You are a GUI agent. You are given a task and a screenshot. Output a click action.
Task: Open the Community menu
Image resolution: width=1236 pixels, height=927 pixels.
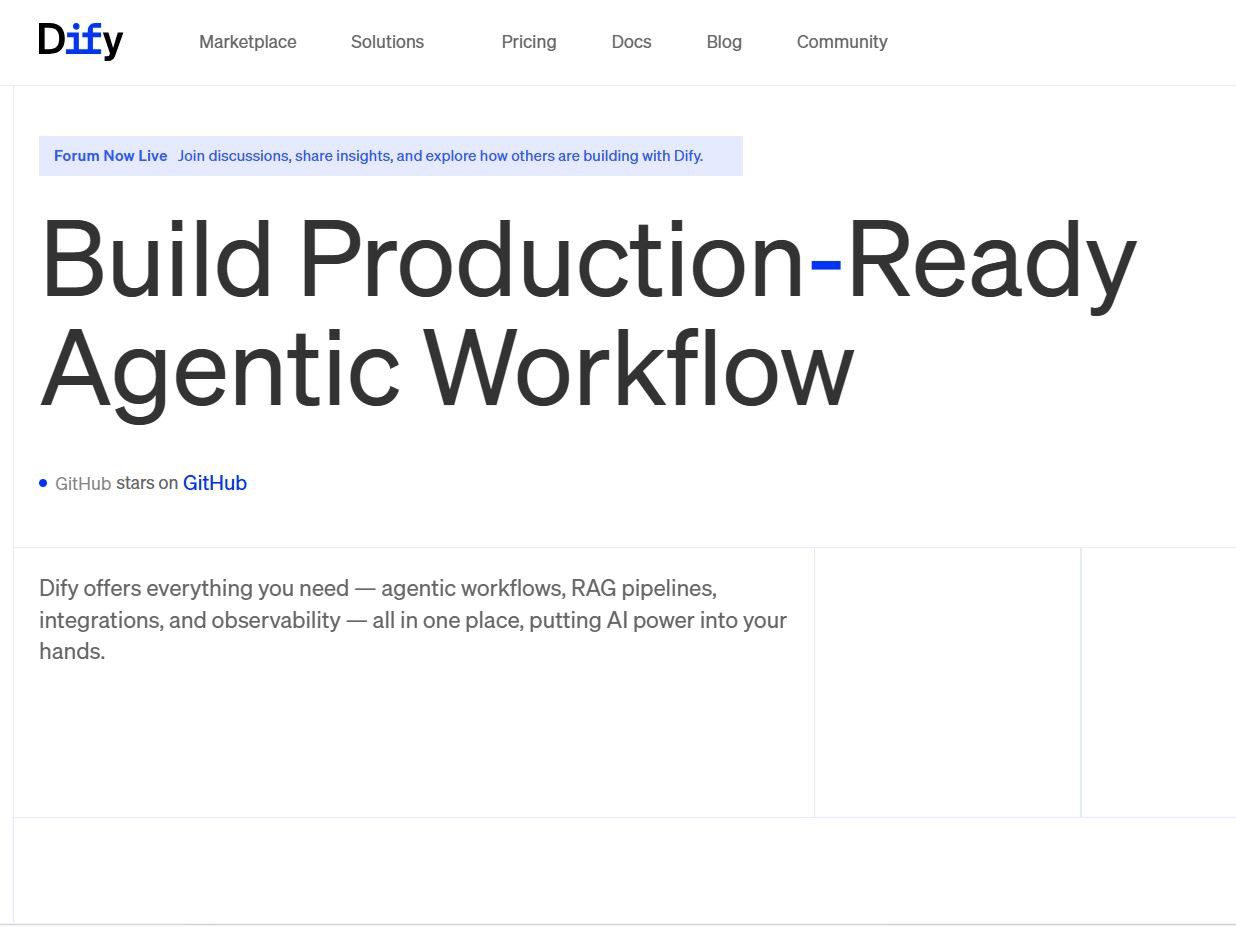click(x=842, y=42)
